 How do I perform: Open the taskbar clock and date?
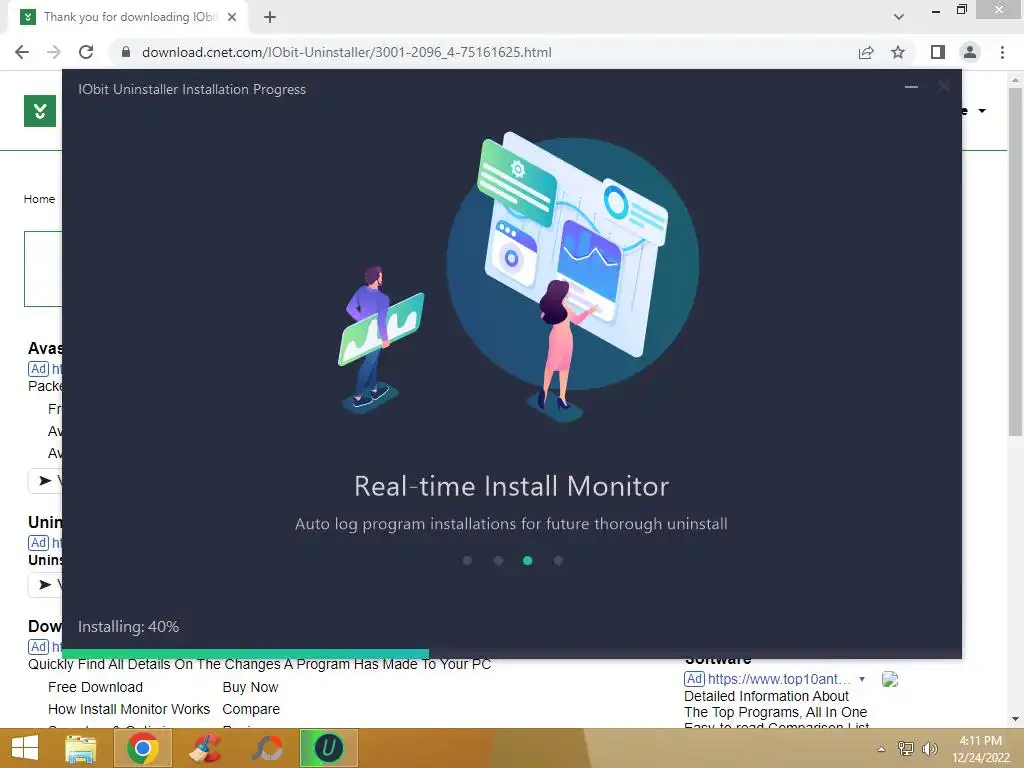click(980, 749)
